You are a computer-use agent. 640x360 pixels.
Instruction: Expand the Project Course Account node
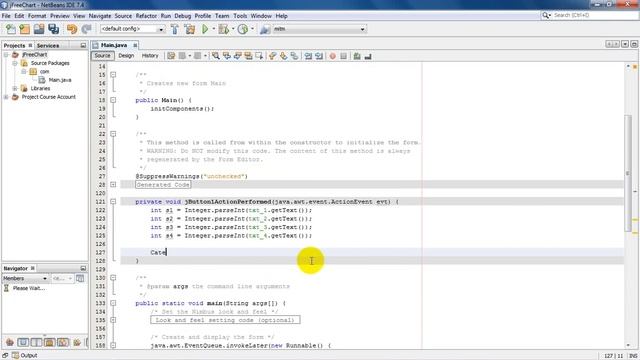click(6, 97)
